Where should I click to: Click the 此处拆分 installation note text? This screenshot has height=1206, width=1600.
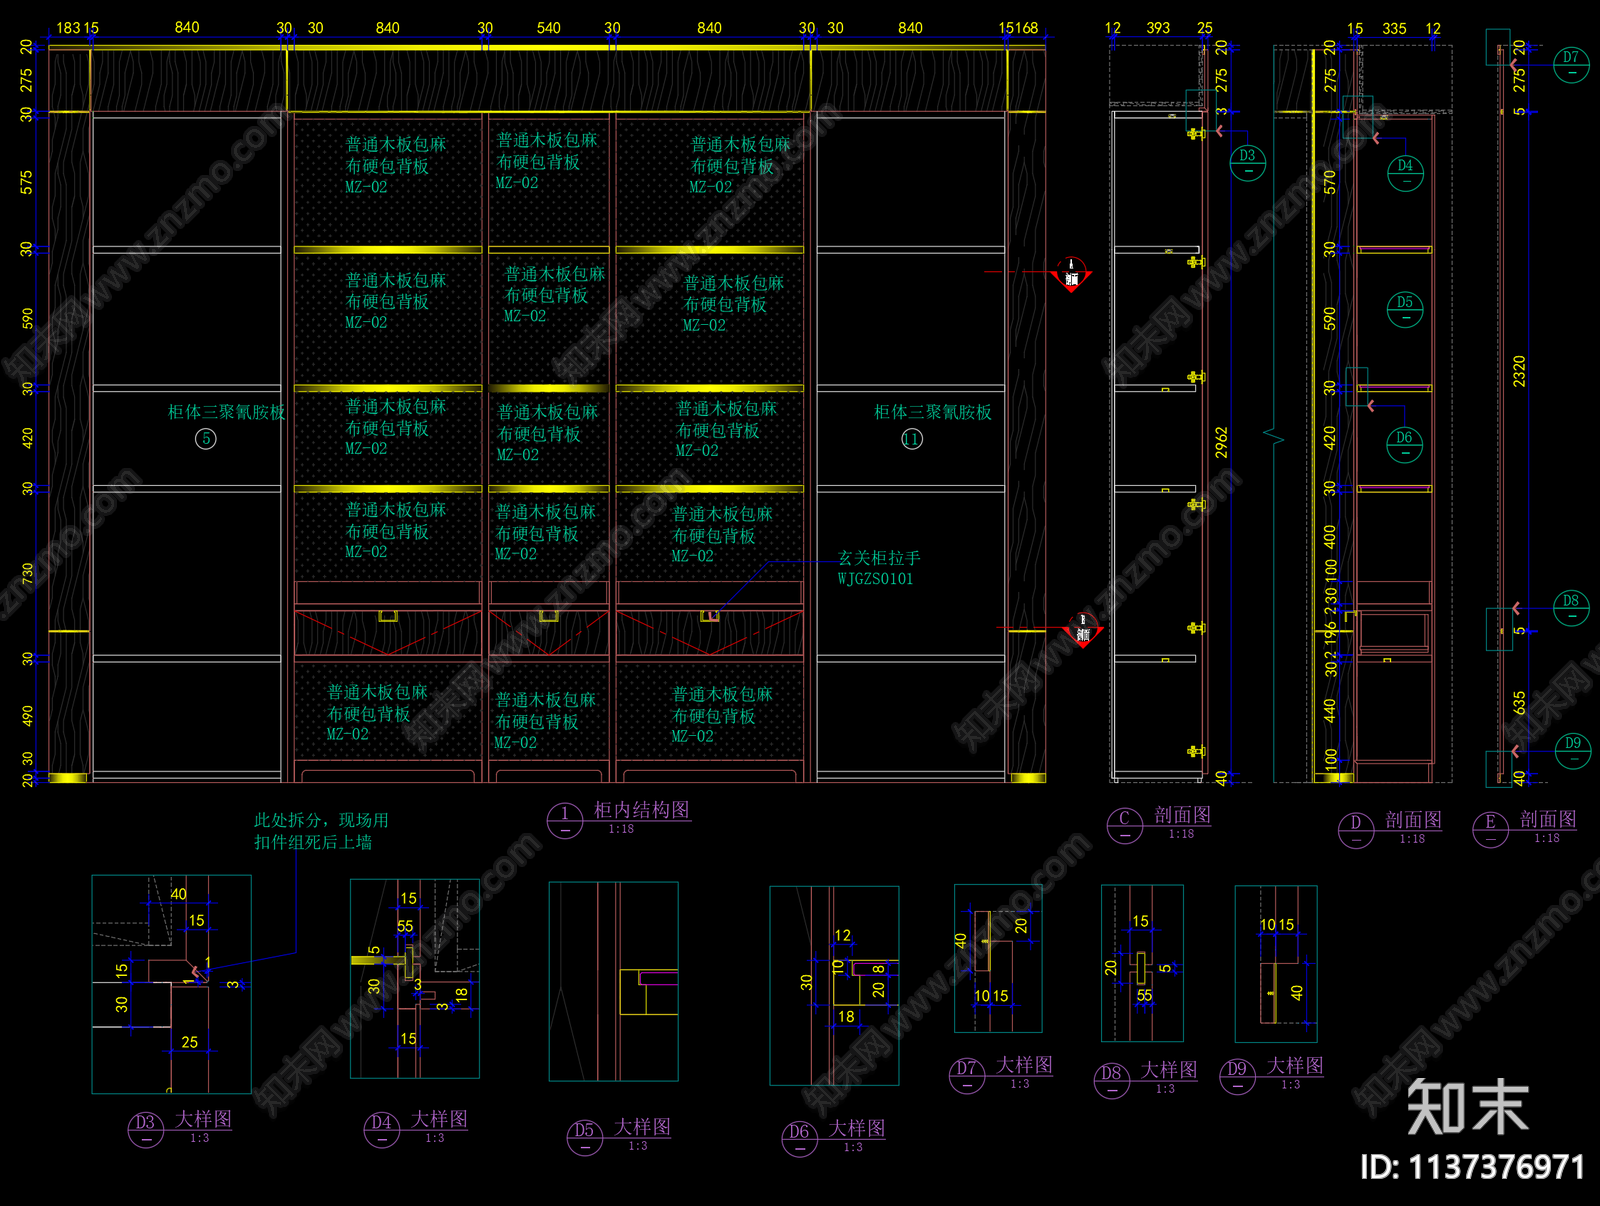coord(321,831)
